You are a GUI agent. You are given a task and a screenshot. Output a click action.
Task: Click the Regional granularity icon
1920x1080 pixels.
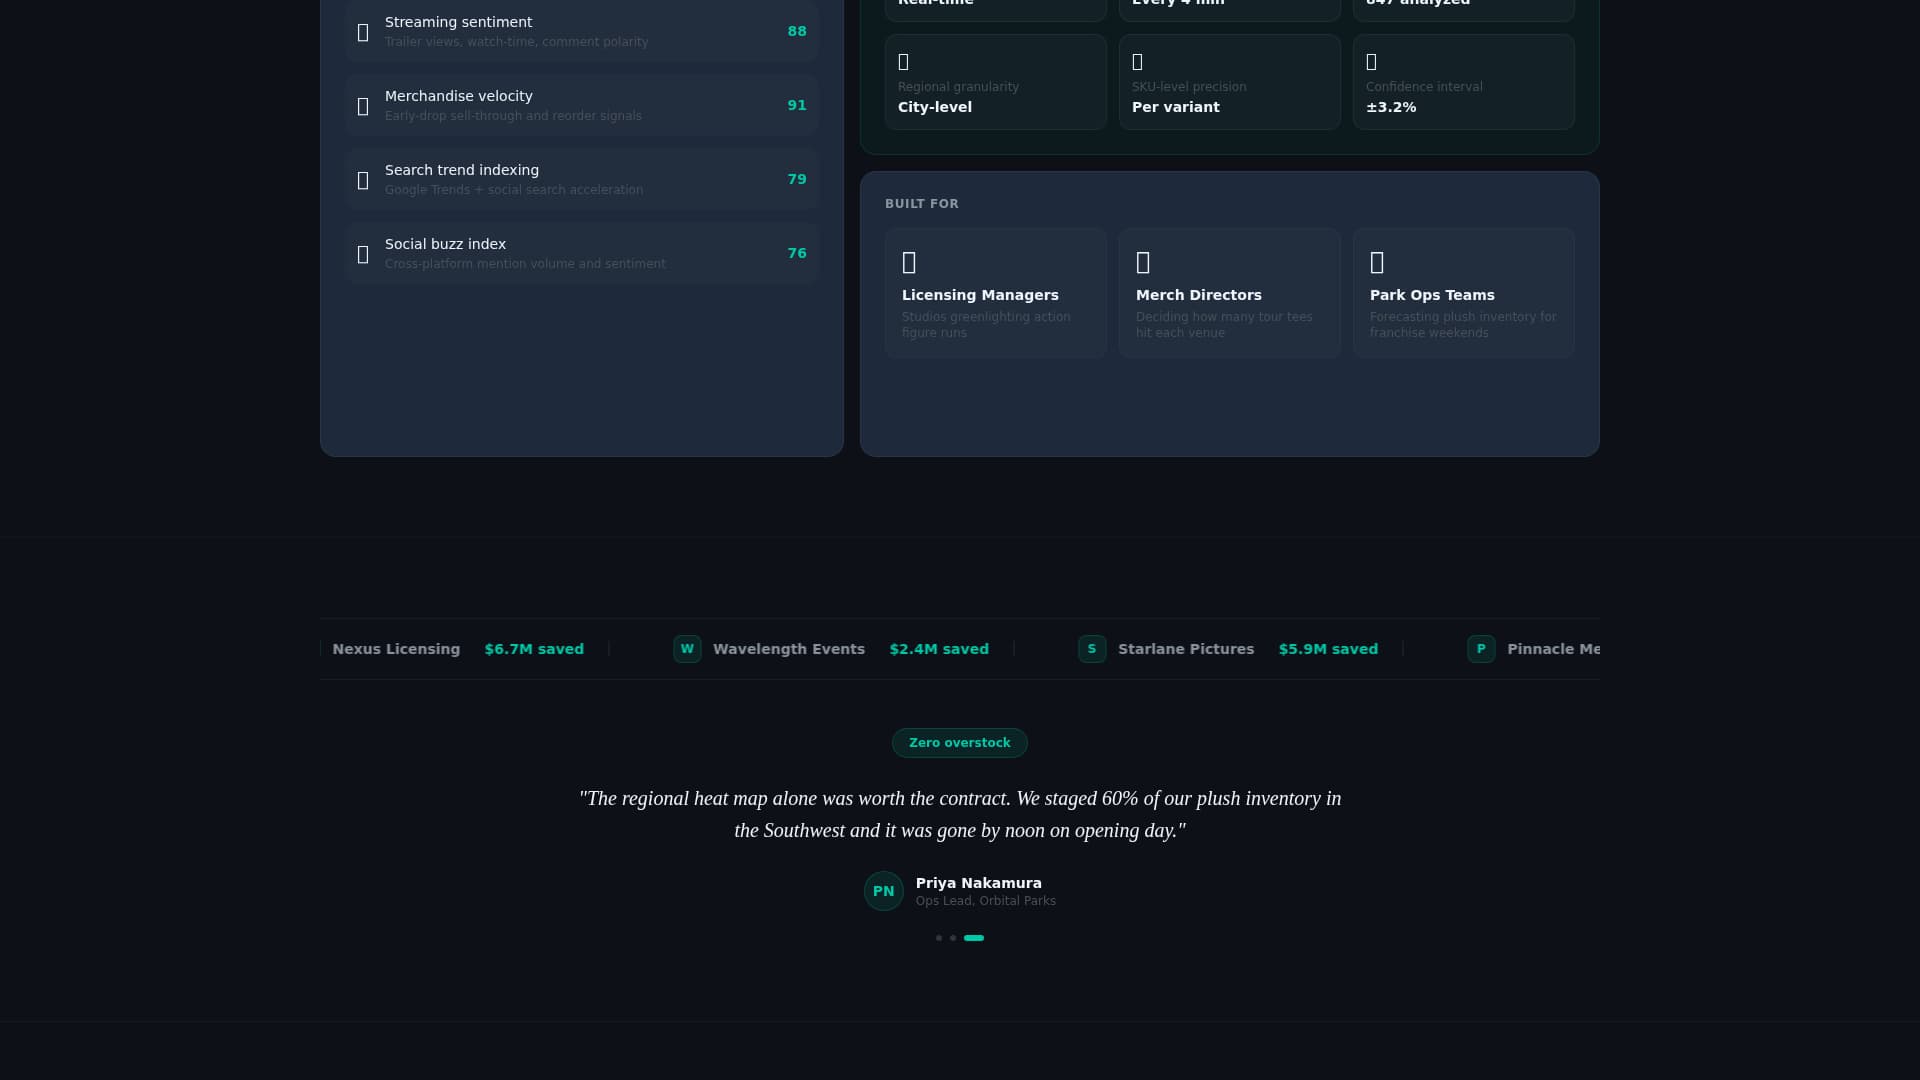click(x=904, y=62)
